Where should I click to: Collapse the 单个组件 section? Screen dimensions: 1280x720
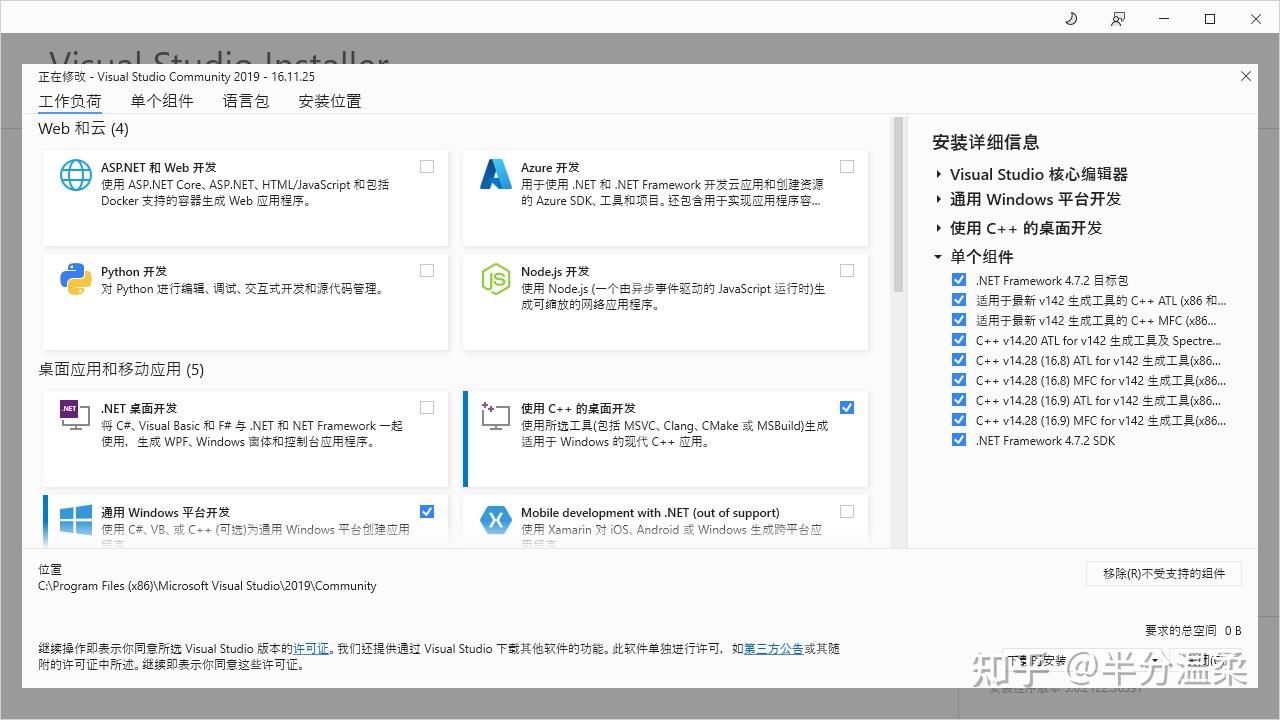click(x=938, y=256)
